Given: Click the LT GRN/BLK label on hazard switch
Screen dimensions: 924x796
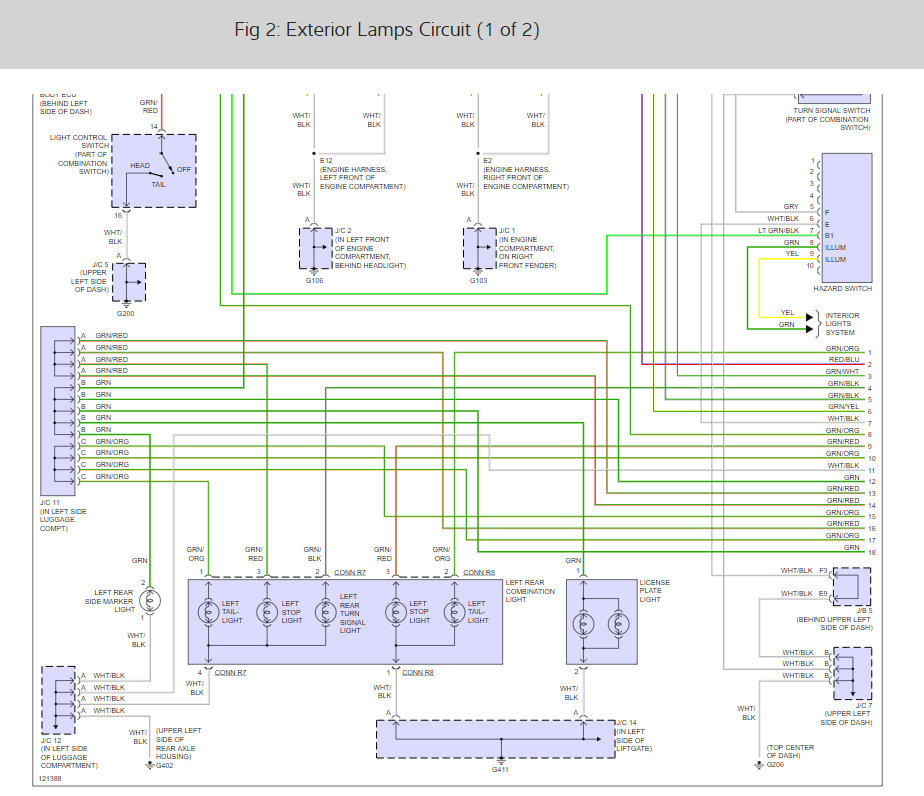Looking at the screenshot, I should (x=778, y=230).
